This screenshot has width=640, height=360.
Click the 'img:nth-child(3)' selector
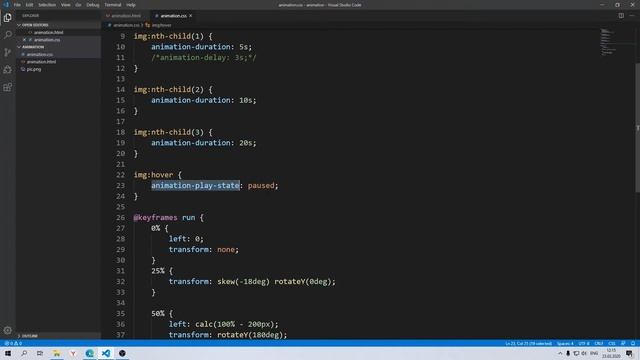click(169, 132)
